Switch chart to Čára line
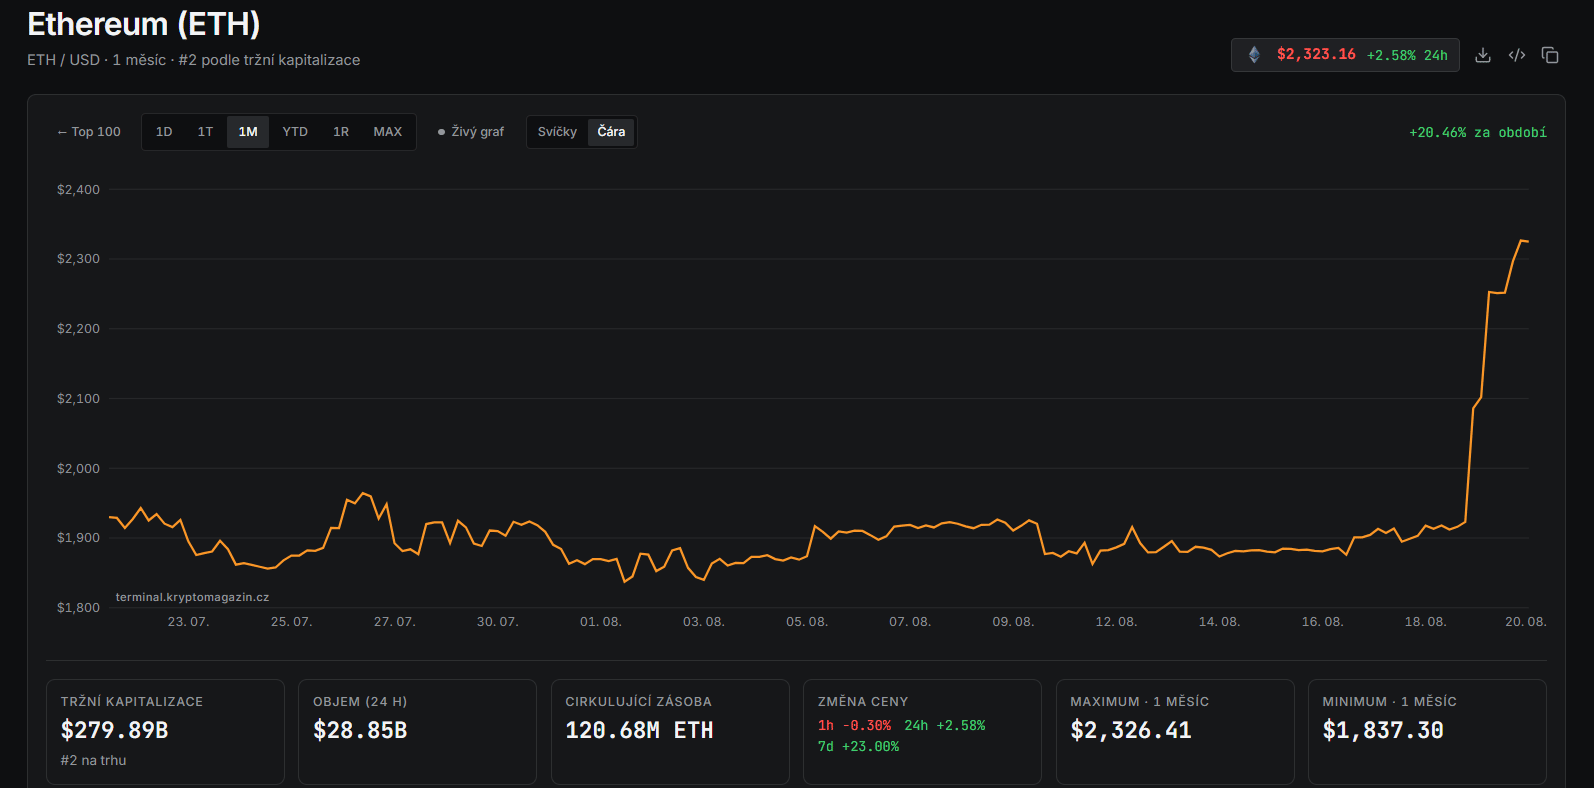Viewport: 1594px width, 788px height. pos(611,132)
